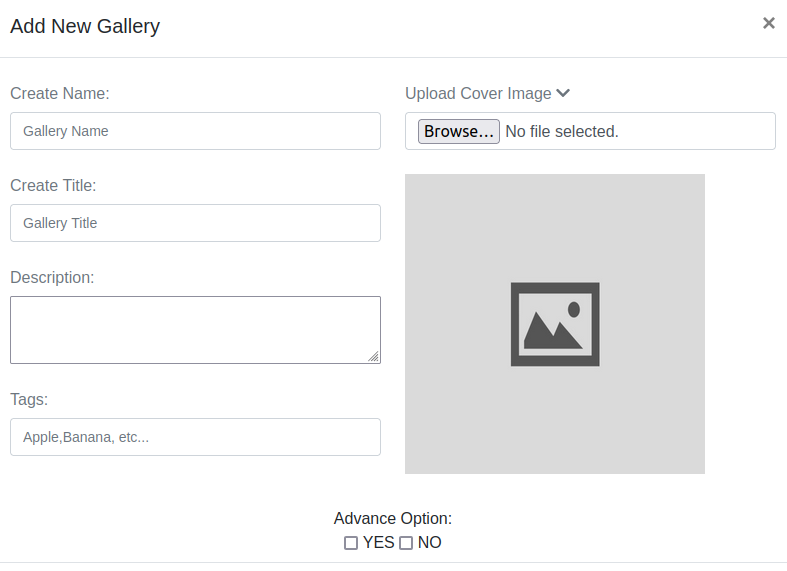
Task: Click the picture placeholder icon
Action: pyautogui.click(x=555, y=324)
